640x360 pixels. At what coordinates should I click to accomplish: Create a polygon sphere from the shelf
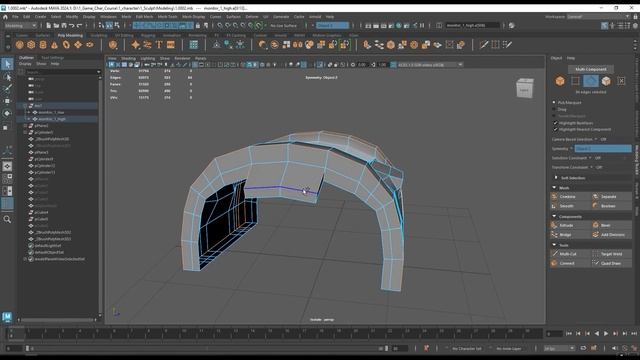(20, 45)
